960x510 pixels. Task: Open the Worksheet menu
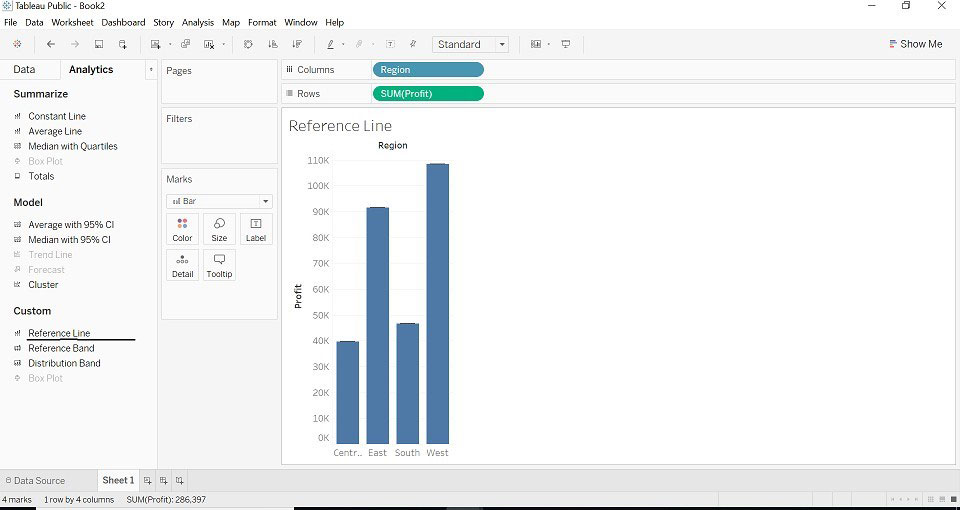[72, 22]
